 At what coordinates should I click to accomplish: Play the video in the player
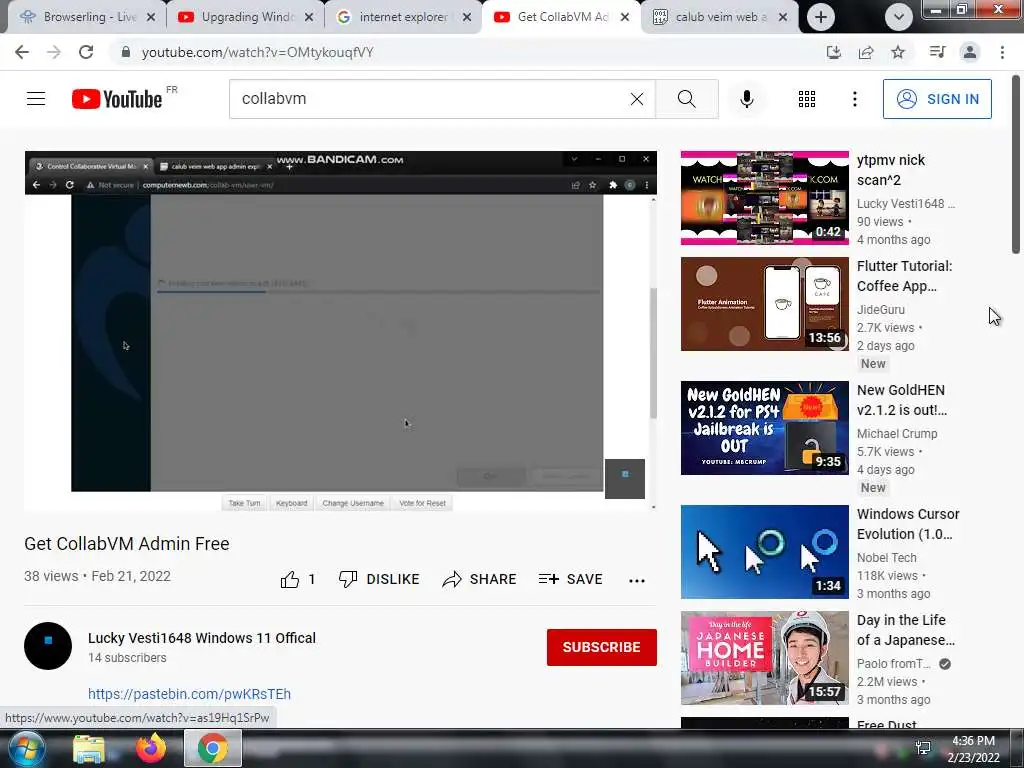[x=340, y=330]
